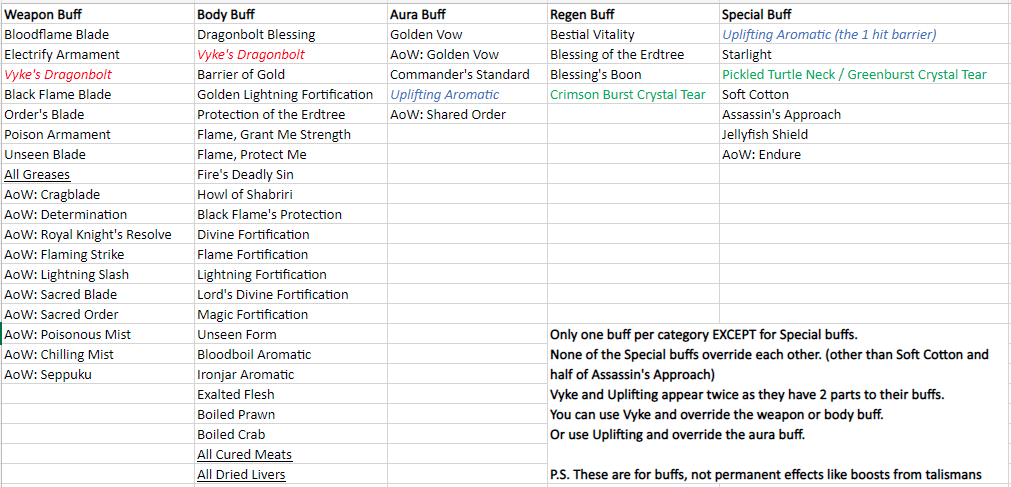
Task: Select the Bestial Vitality cell
Action: [x=592, y=35]
